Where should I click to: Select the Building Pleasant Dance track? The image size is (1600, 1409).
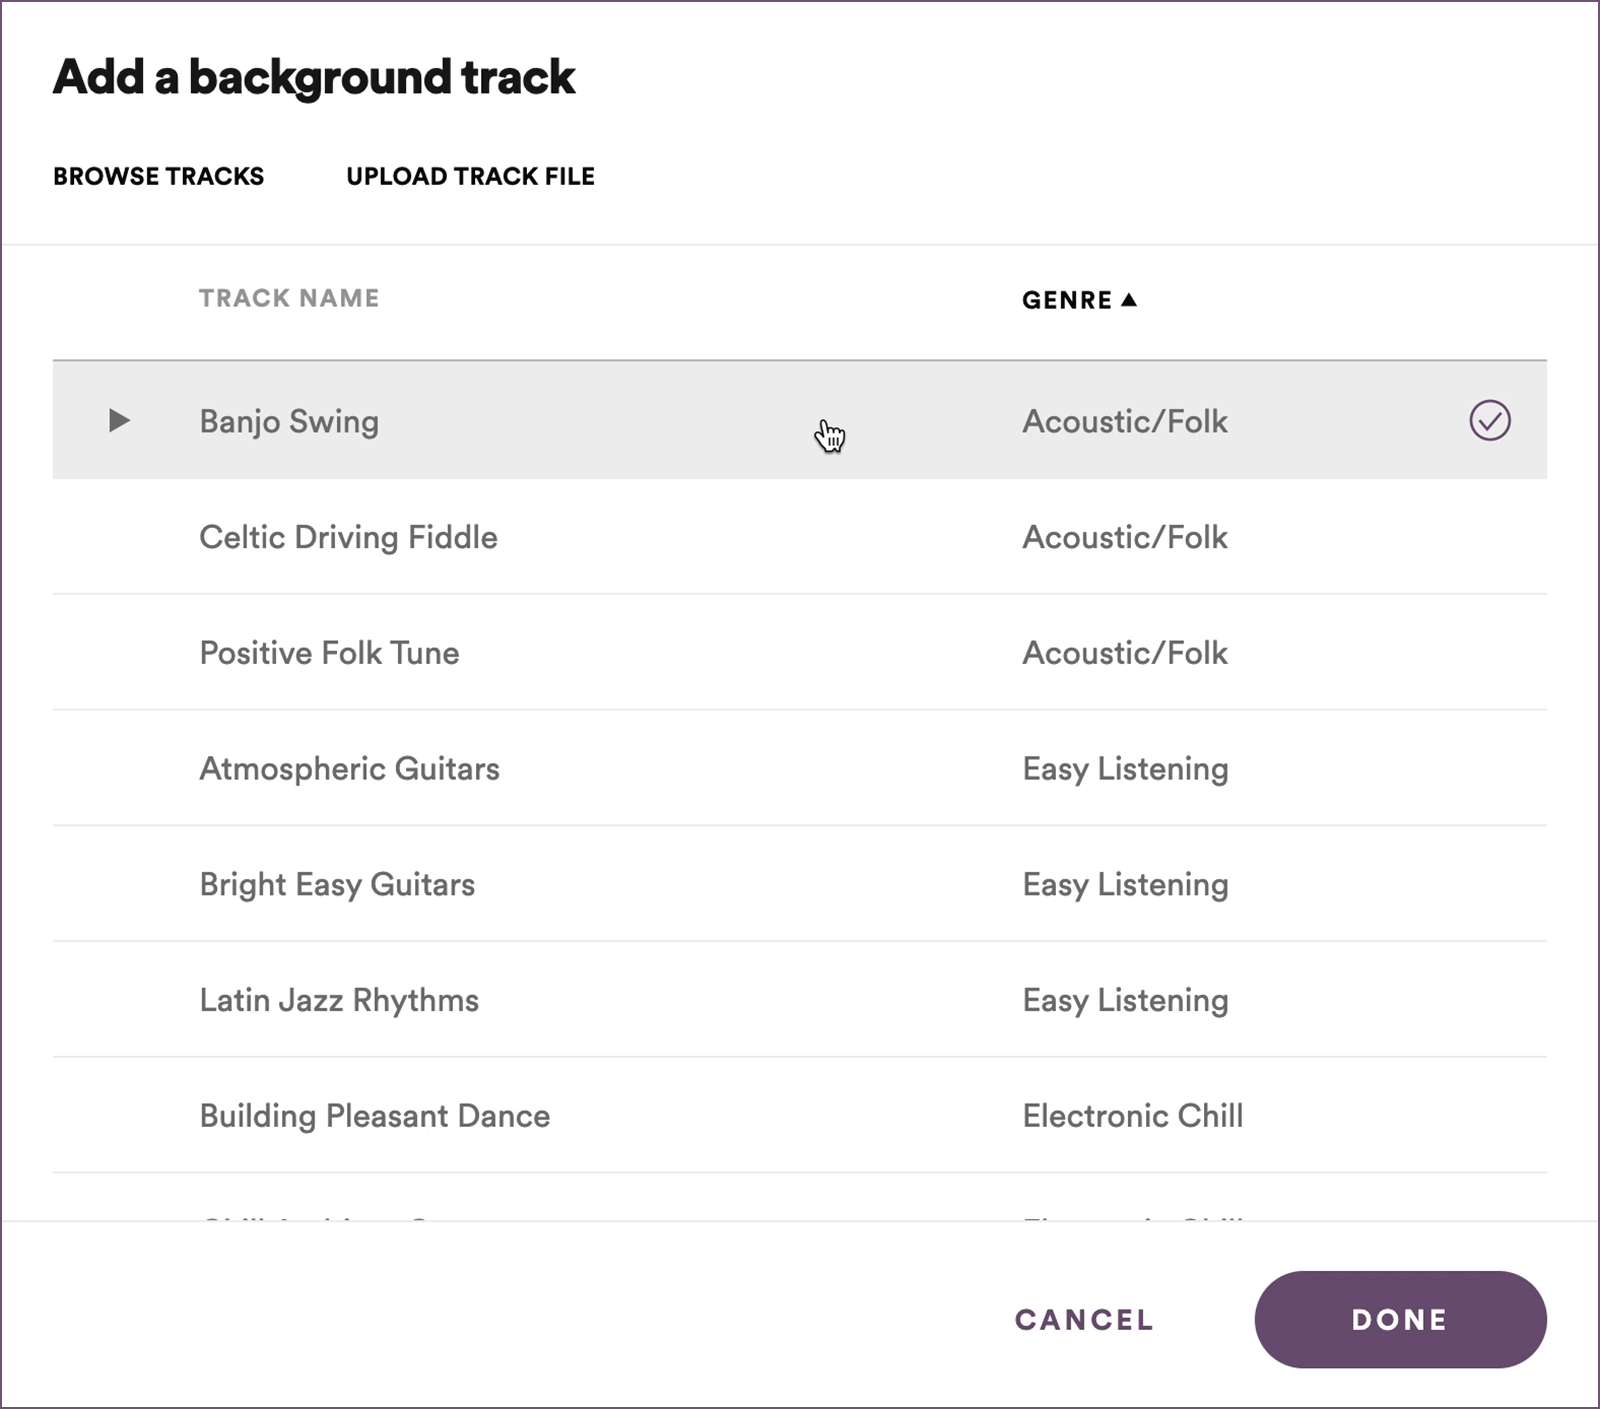click(374, 1115)
